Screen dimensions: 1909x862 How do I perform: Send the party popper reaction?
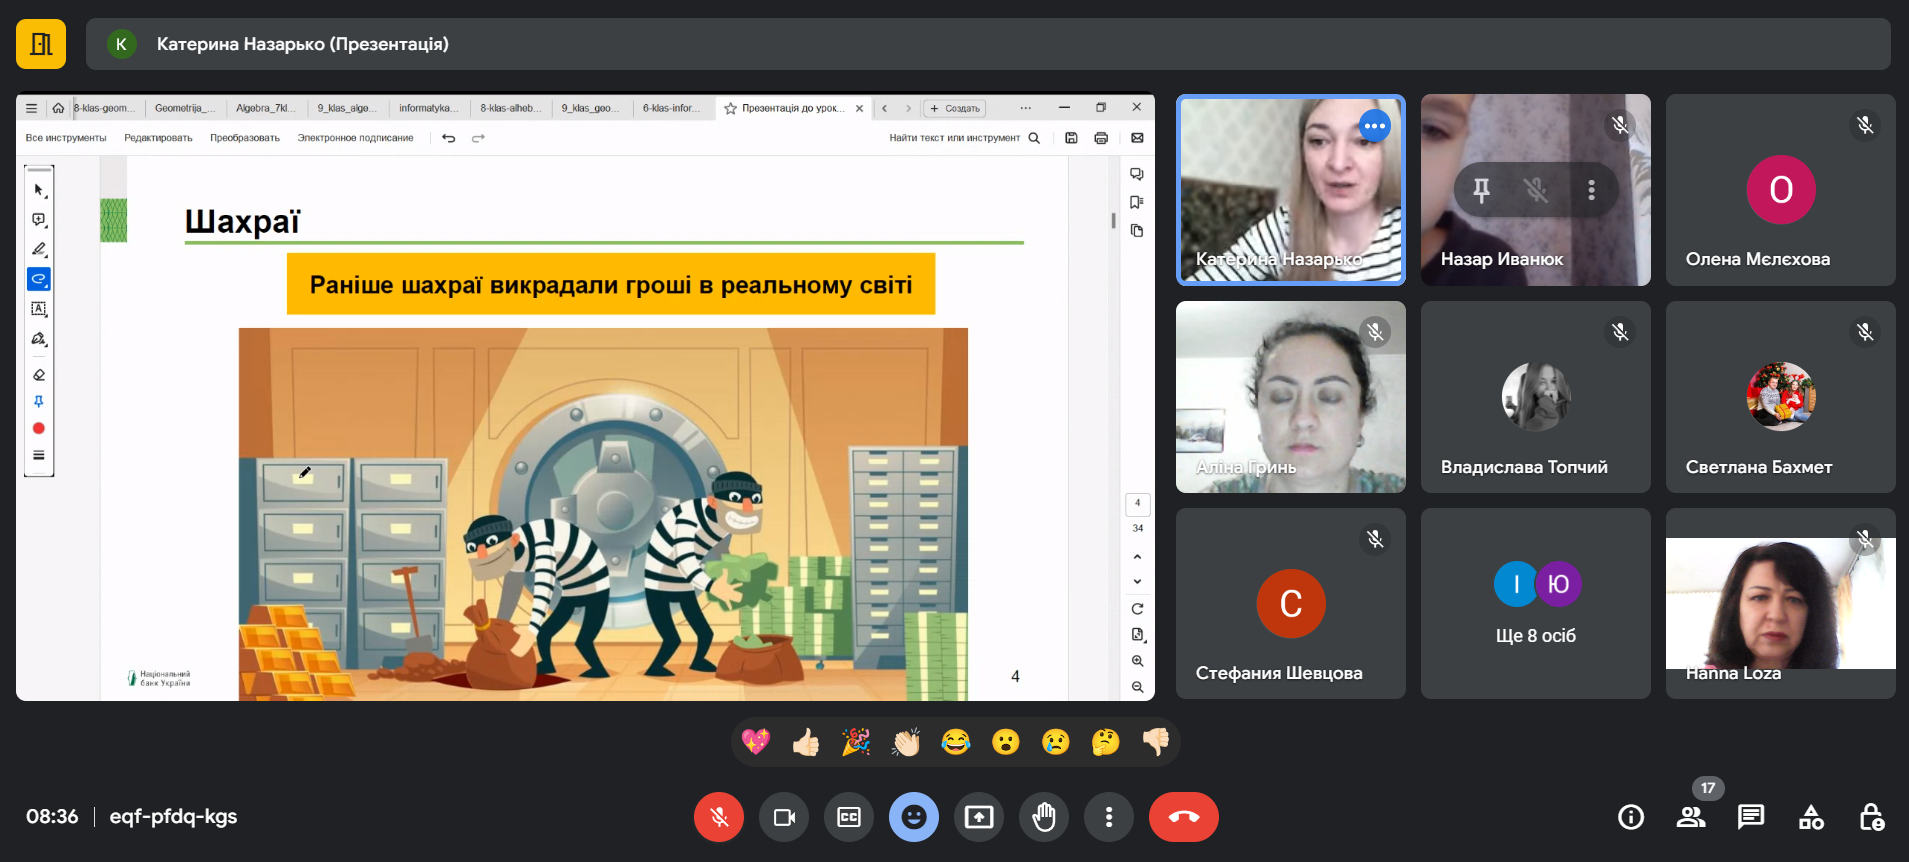(x=855, y=742)
